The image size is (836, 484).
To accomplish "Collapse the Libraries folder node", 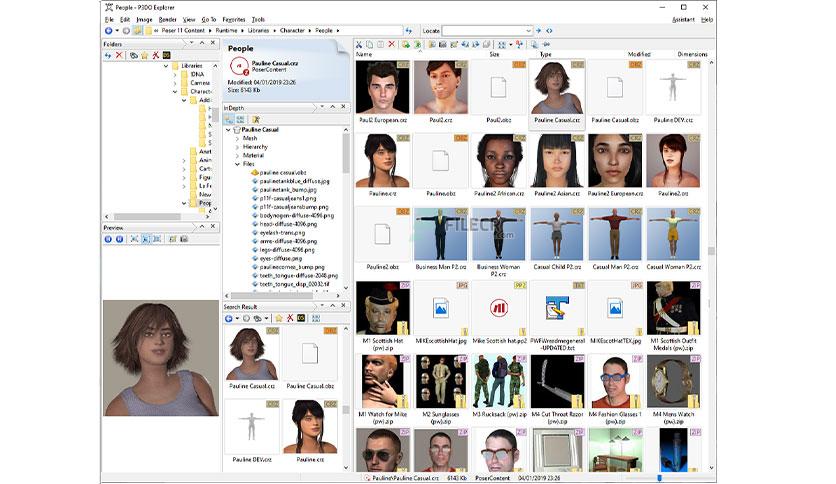I will coord(166,66).
